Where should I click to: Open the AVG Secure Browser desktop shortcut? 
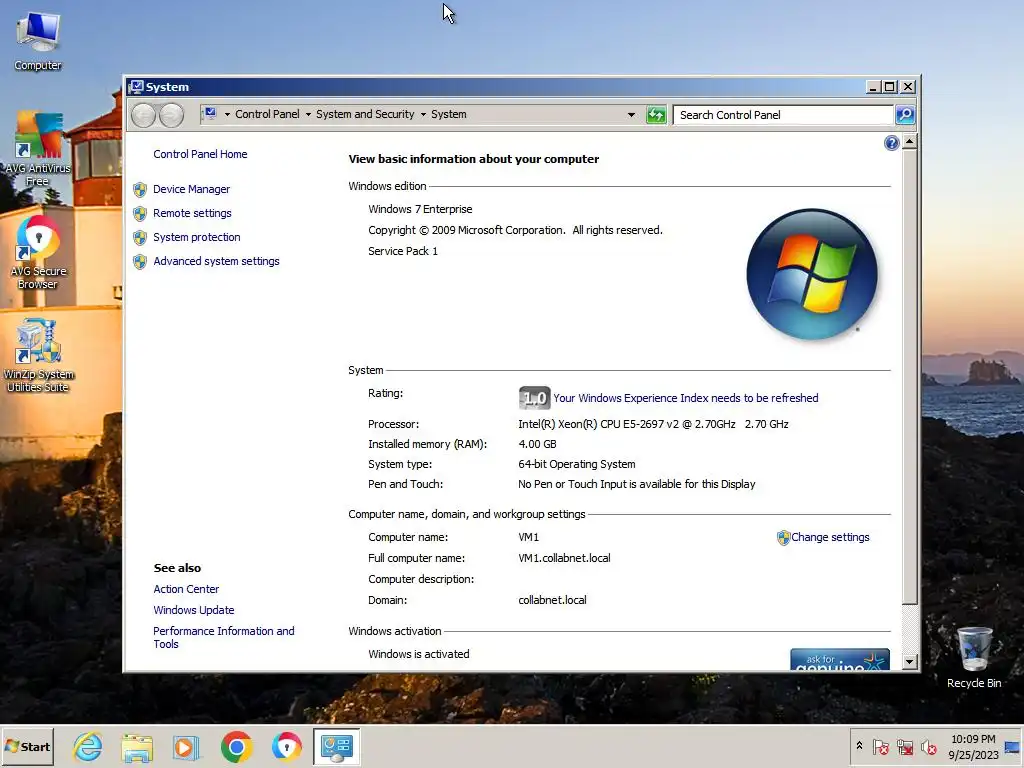click(x=38, y=252)
